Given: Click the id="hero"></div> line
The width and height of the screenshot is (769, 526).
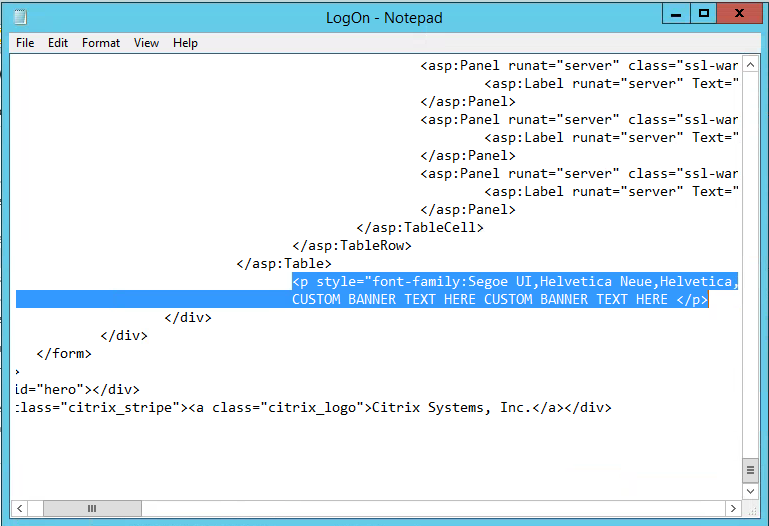Looking at the screenshot, I should click(x=77, y=390).
